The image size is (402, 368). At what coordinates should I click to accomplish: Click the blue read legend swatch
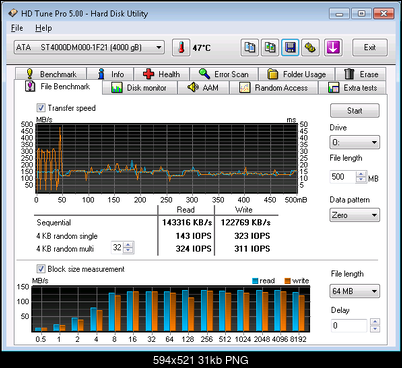click(x=255, y=281)
